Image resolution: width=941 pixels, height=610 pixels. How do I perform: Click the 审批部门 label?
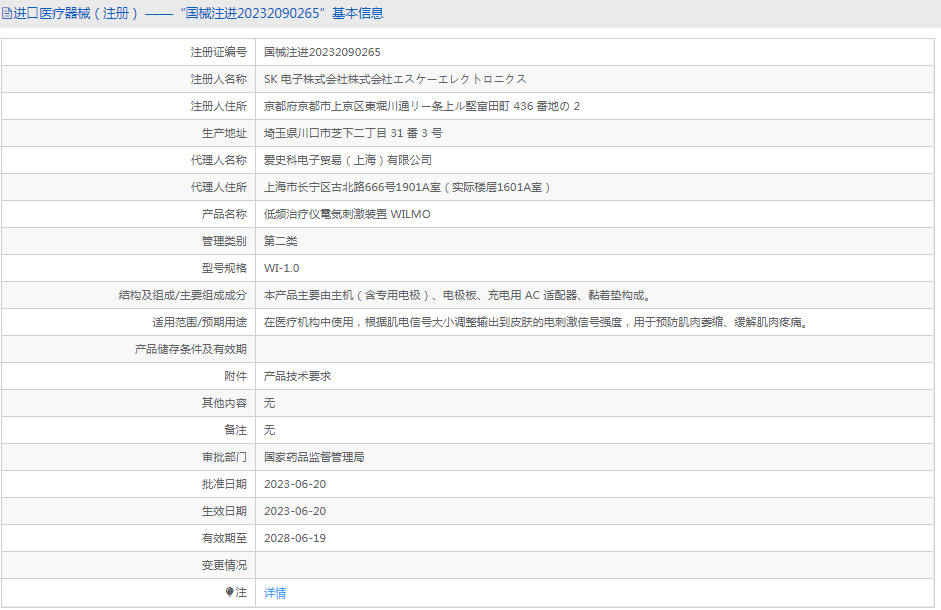[224, 458]
